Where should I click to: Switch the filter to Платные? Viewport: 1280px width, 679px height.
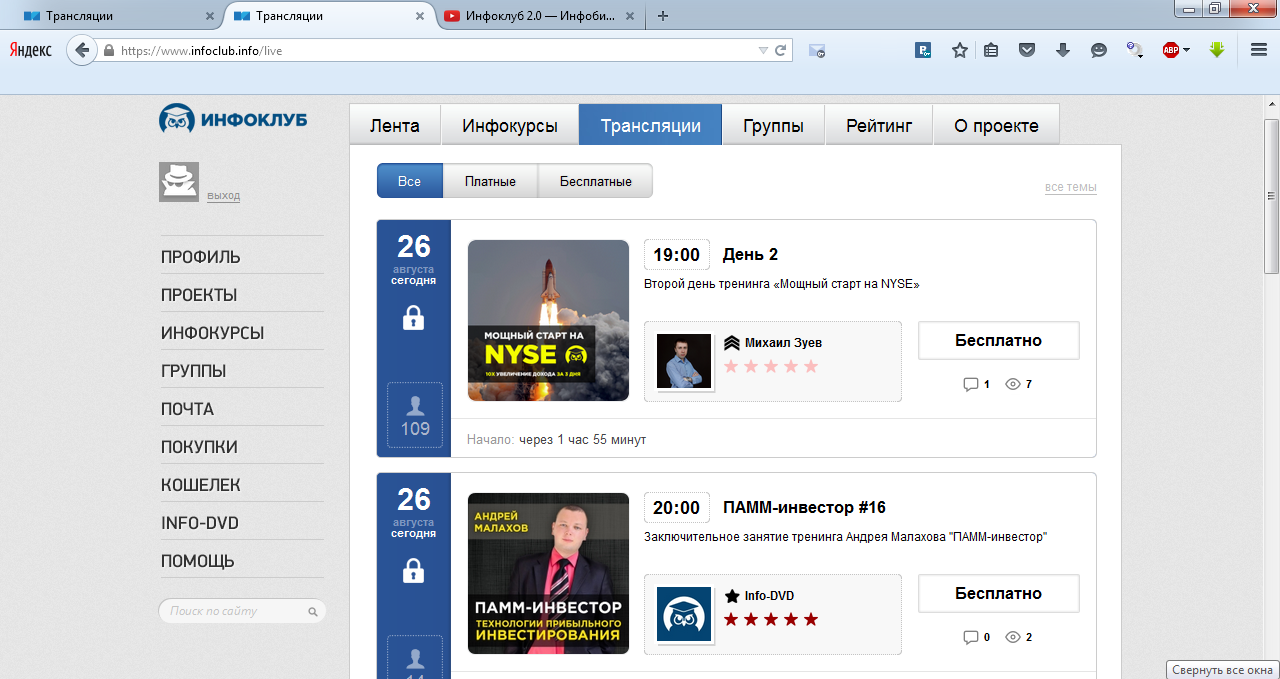pyautogui.click(x=490, y=181)
